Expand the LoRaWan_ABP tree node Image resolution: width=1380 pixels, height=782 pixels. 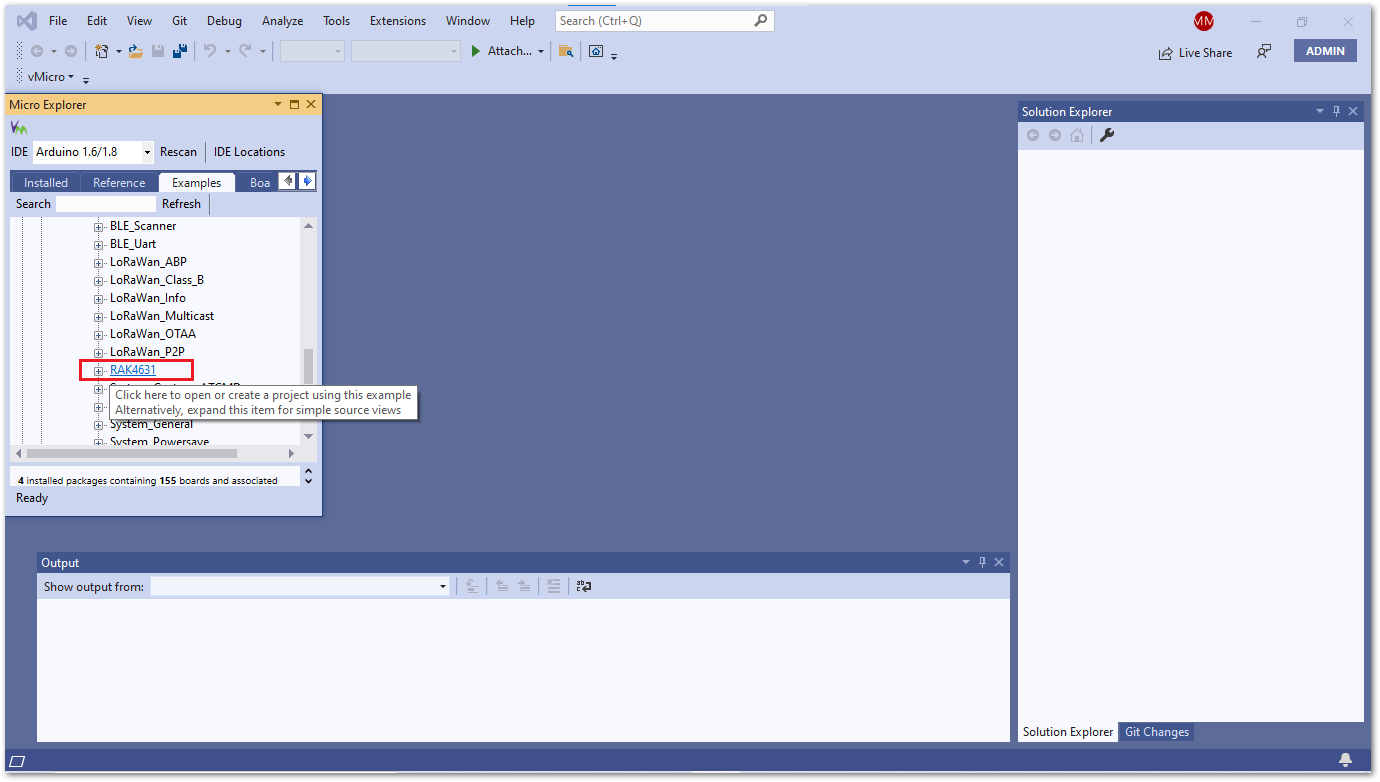(x=99, y=262)
